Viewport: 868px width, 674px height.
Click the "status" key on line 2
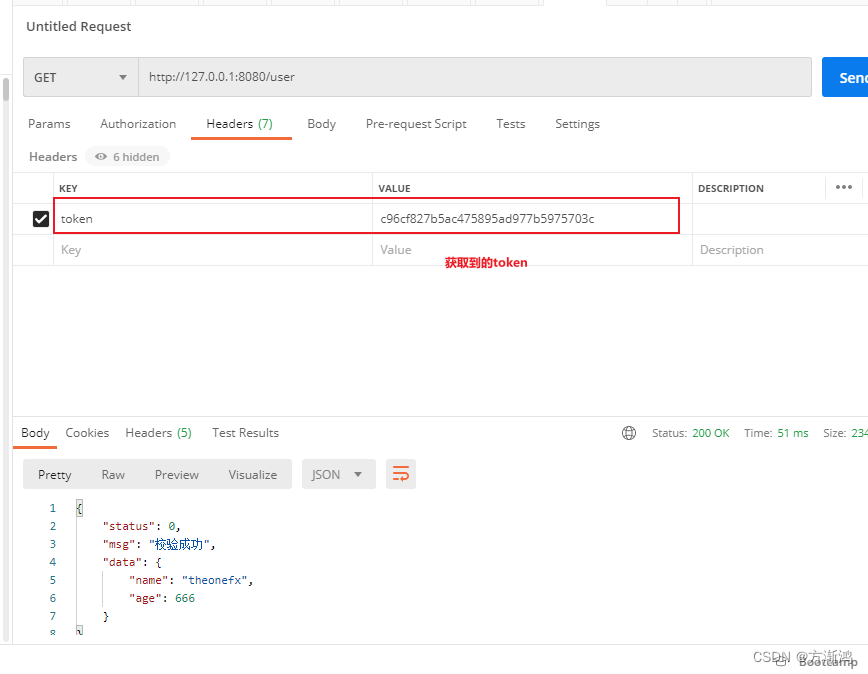coord(129,526)
